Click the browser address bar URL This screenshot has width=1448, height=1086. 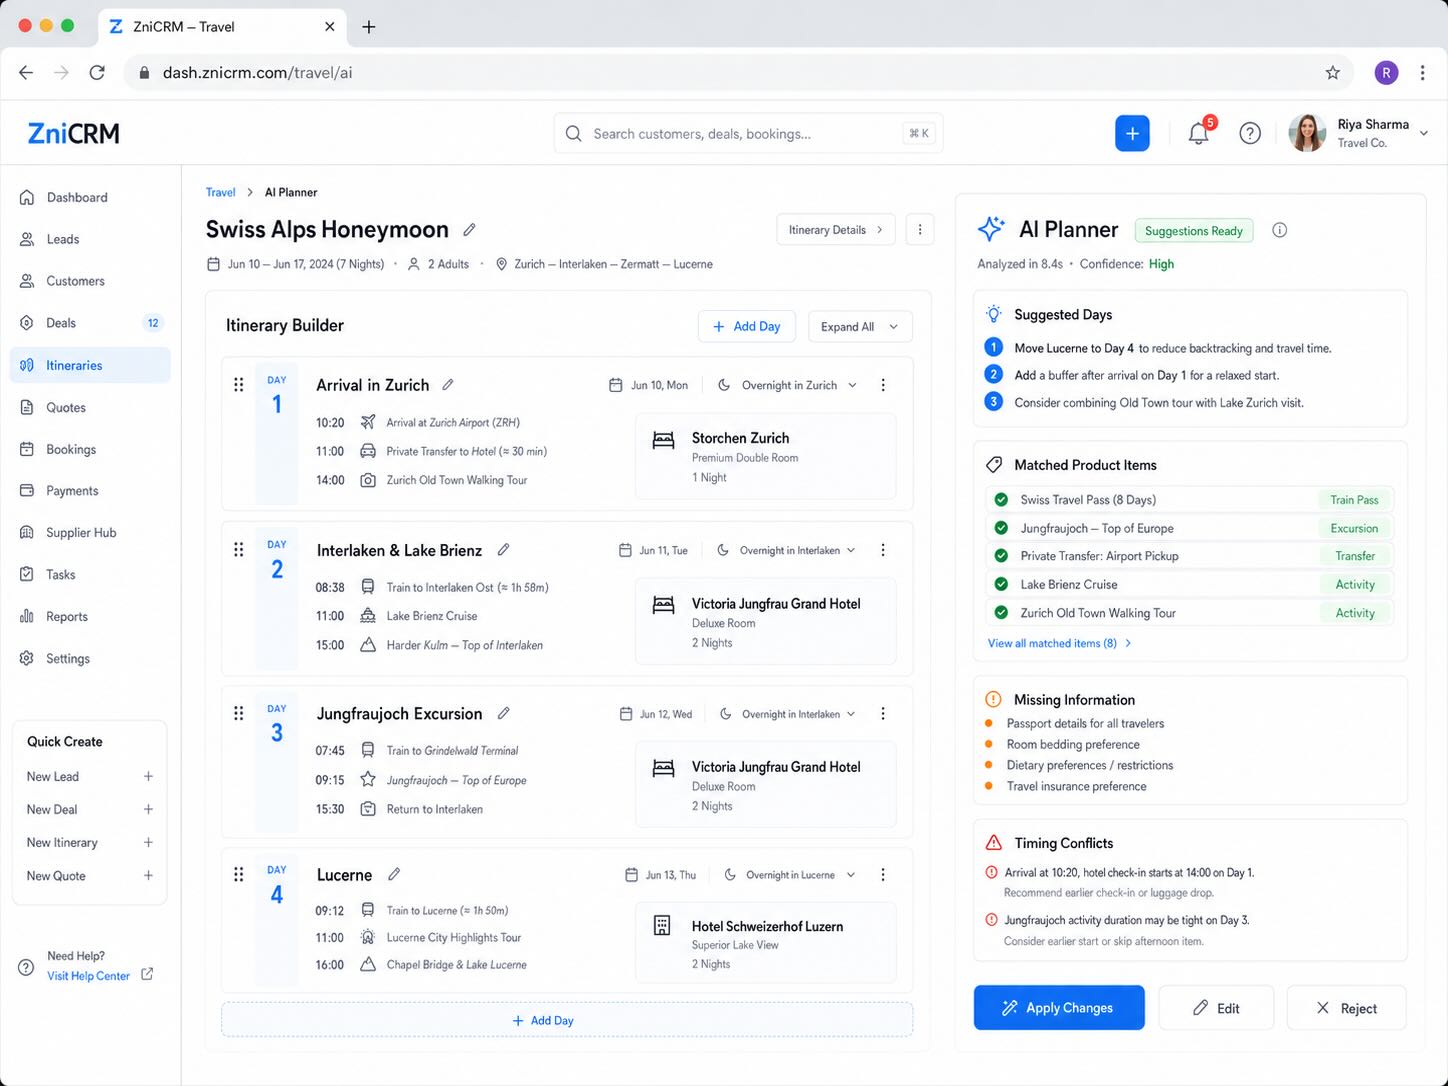pos(257,73)
